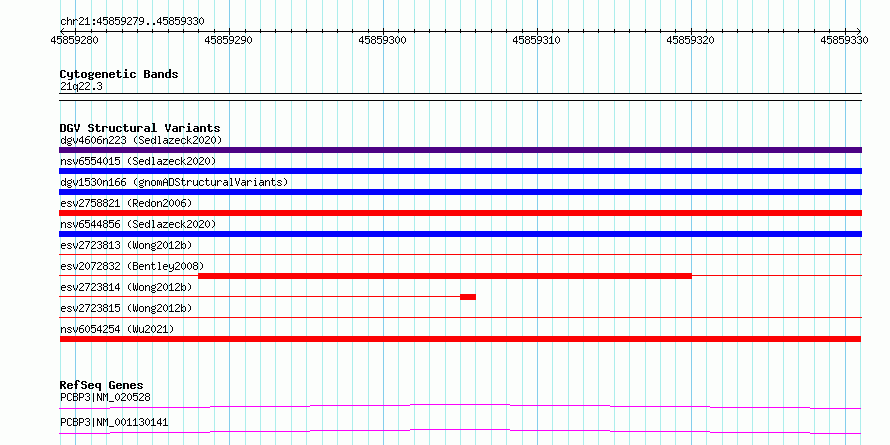Click the PCBP3|NM_020528 gene label

coord(105,397)
